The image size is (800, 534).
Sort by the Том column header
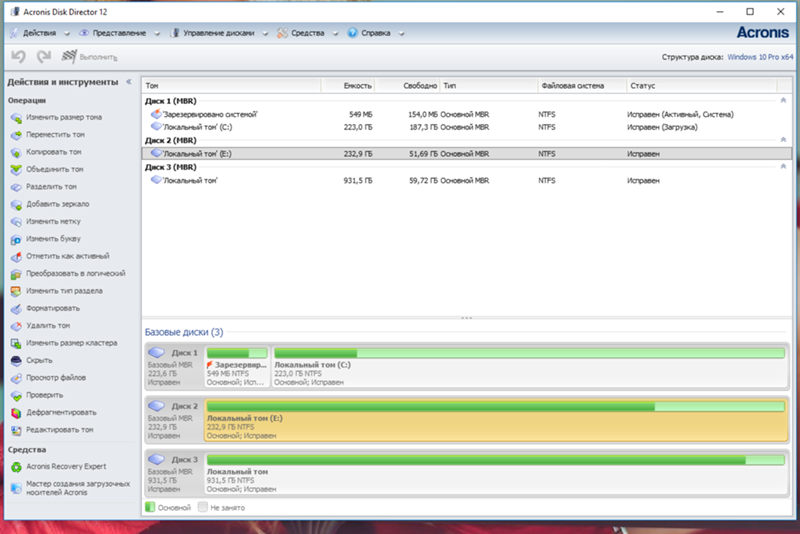pos(232,86)
